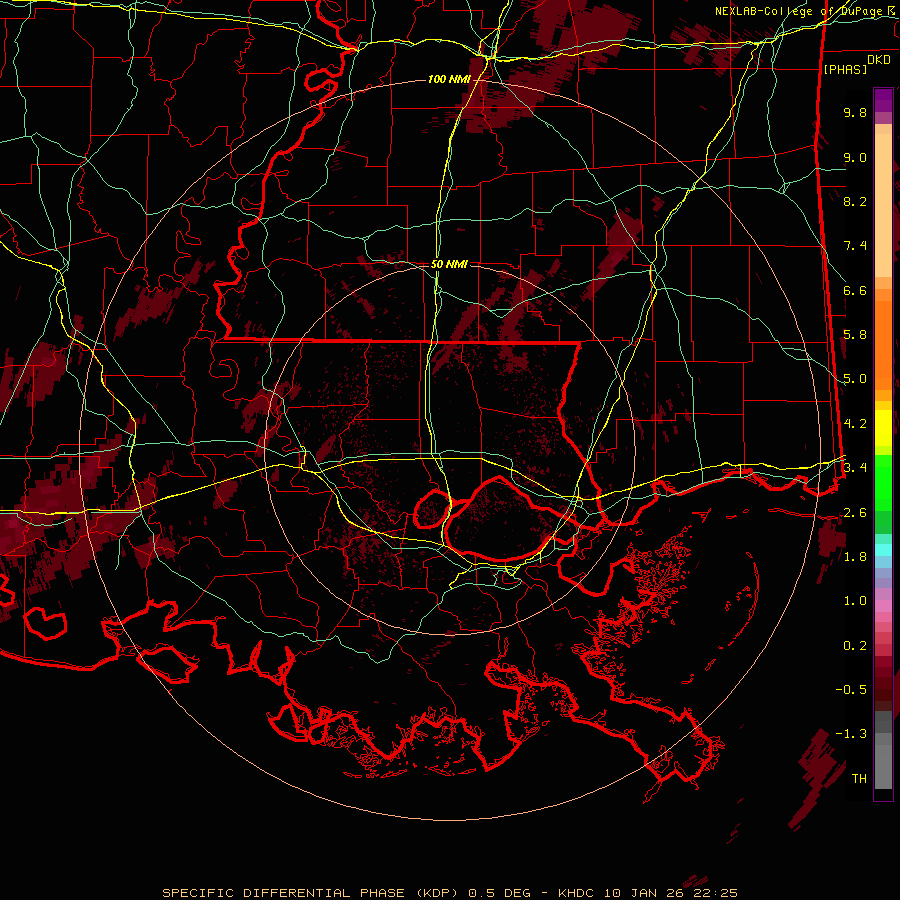Click the 100 NMI range ring label
This screenshot has height=900, width=900.
click(448, 79)
